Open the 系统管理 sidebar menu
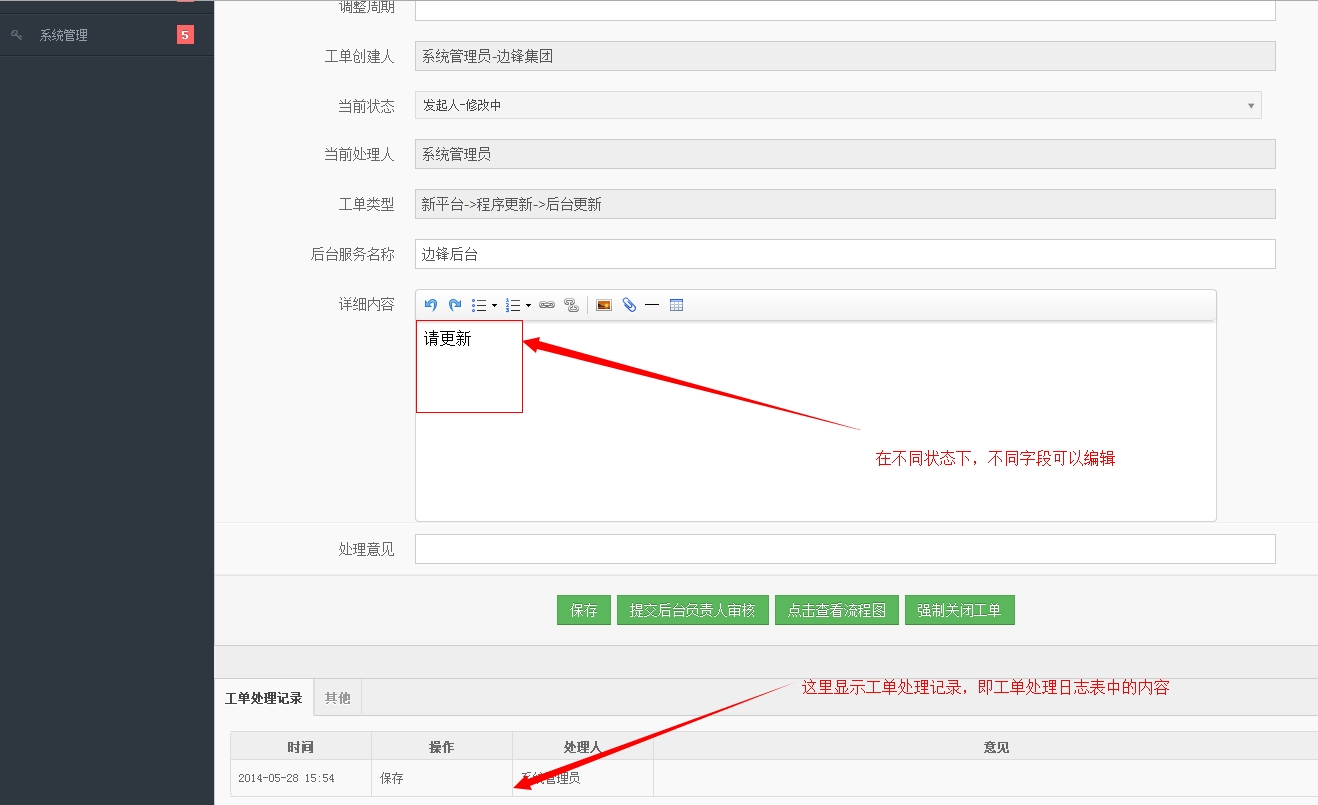Image resolution: width=1318 pixels, height=805 pixels. click(63, 33)
